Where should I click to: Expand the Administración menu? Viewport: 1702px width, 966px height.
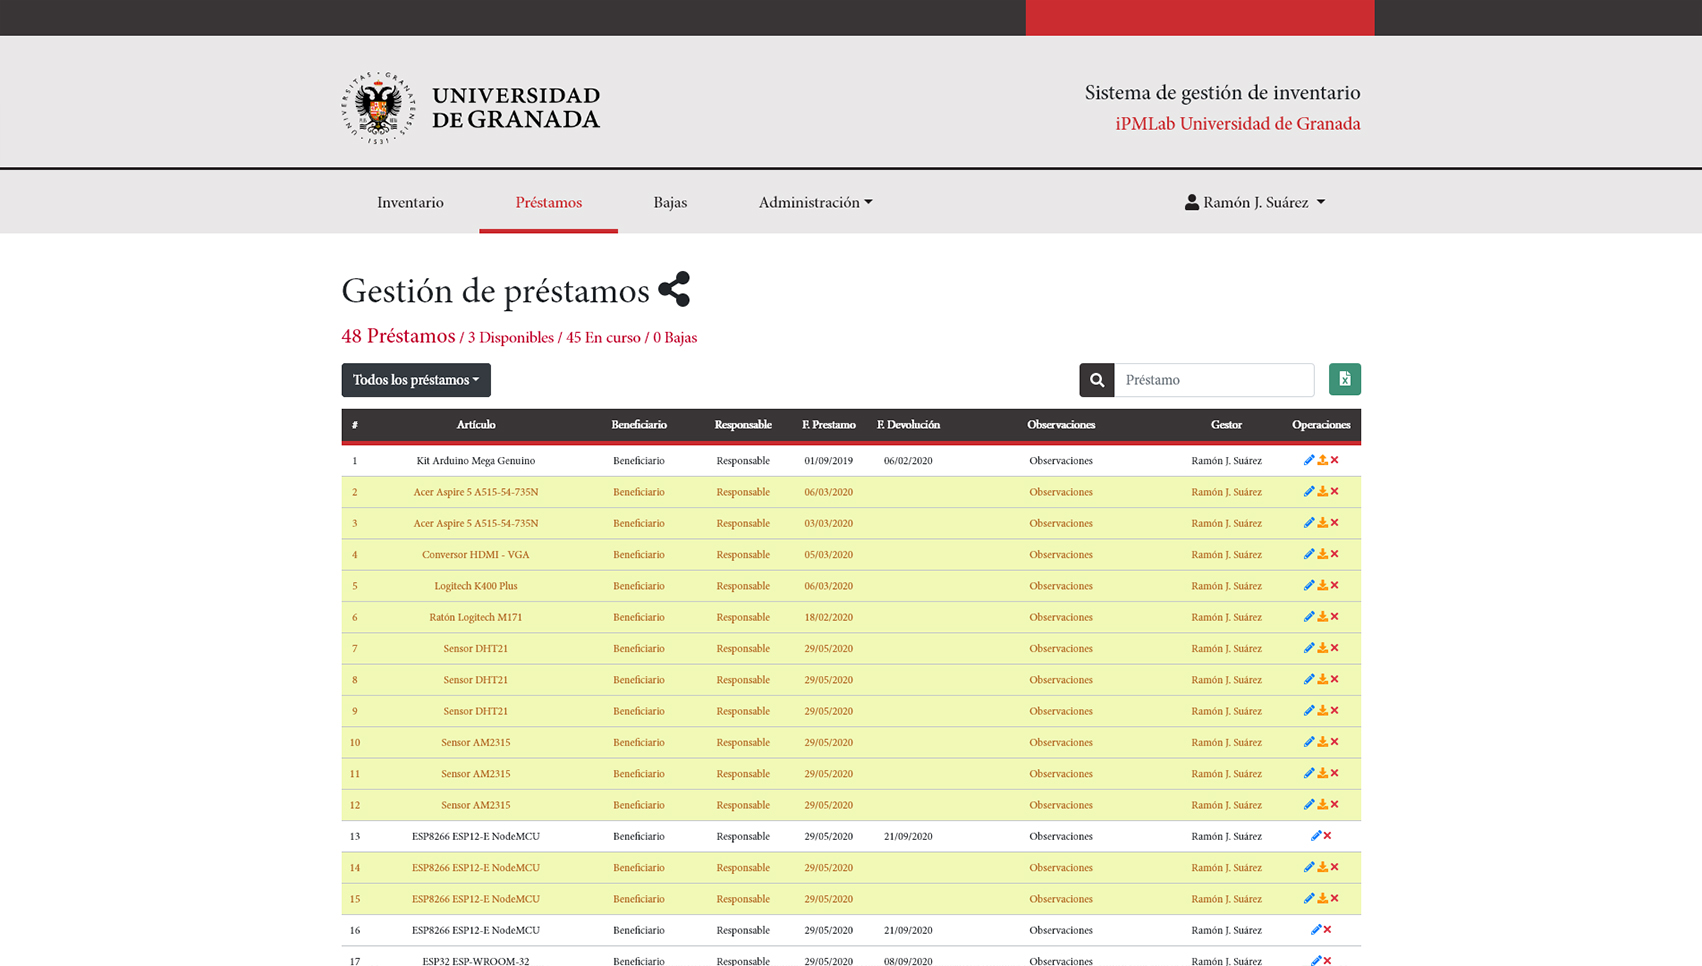(x=815, y=202)
